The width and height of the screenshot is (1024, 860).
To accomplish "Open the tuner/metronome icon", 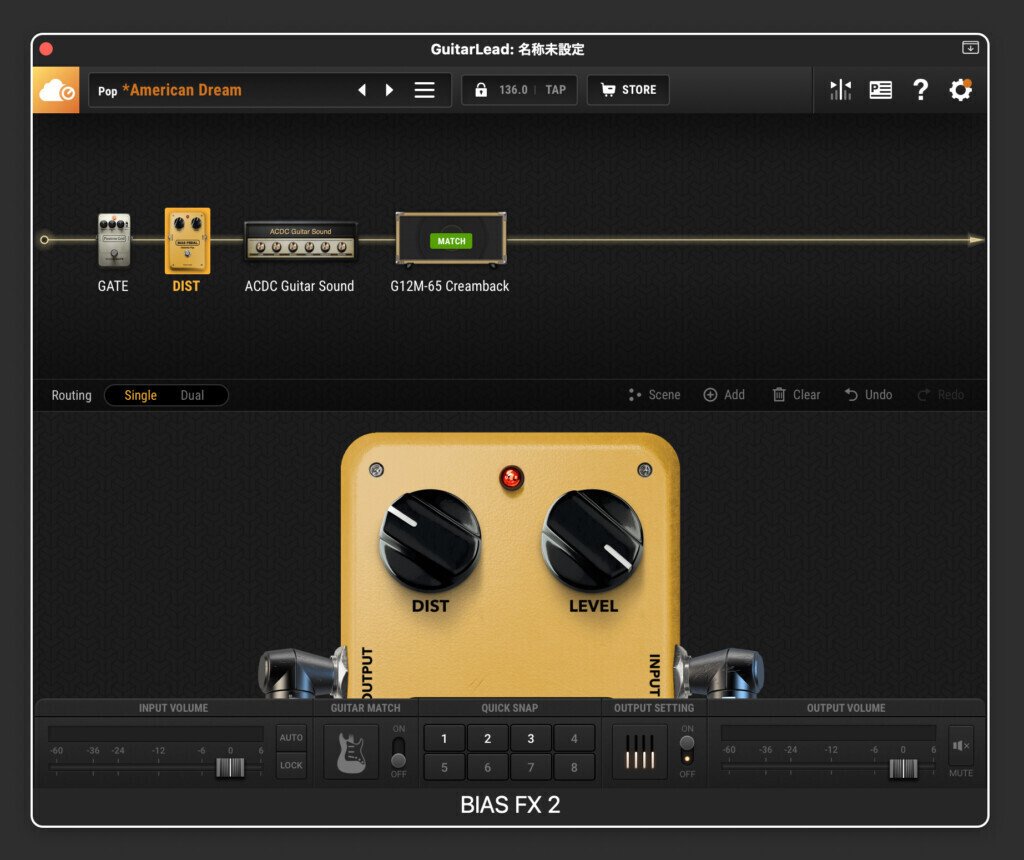I will click(x=840, y=90).
